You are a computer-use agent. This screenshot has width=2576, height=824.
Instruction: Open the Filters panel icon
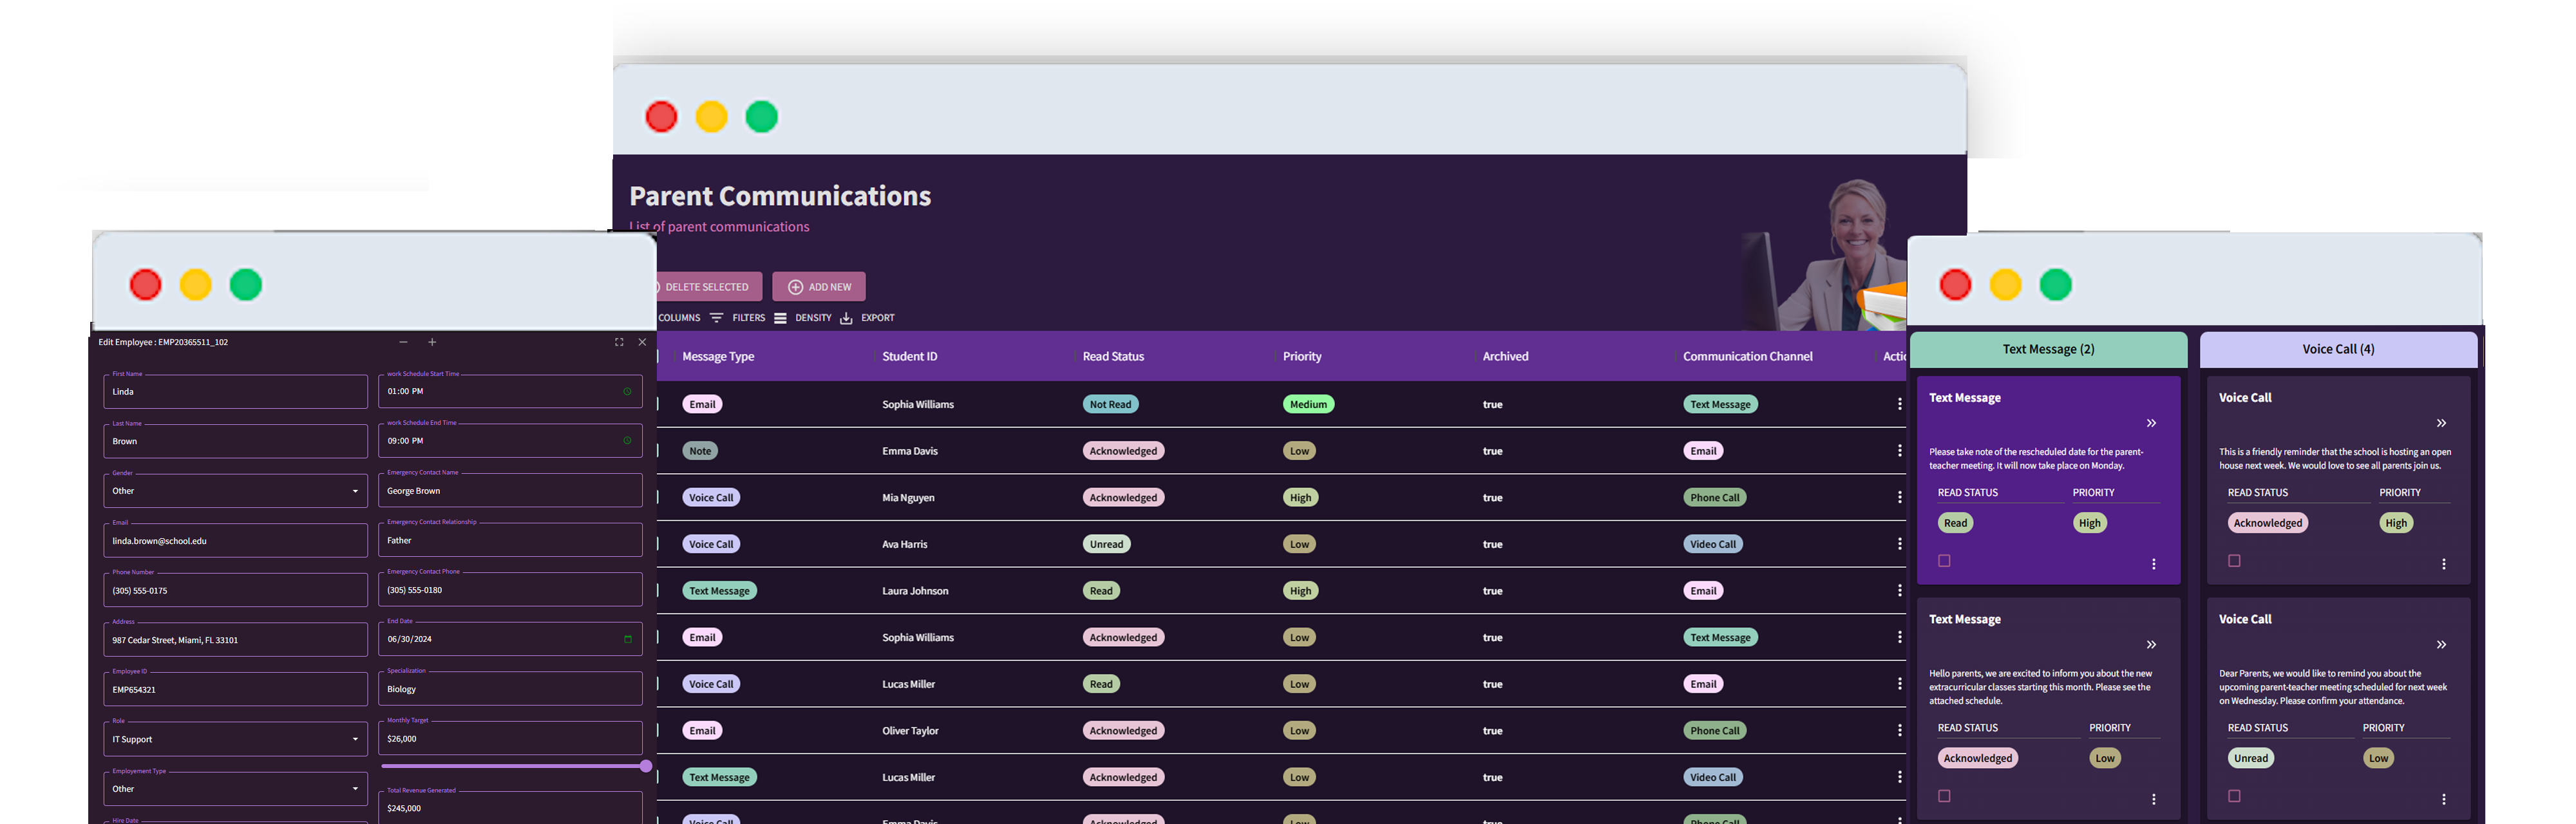(718, 318)
